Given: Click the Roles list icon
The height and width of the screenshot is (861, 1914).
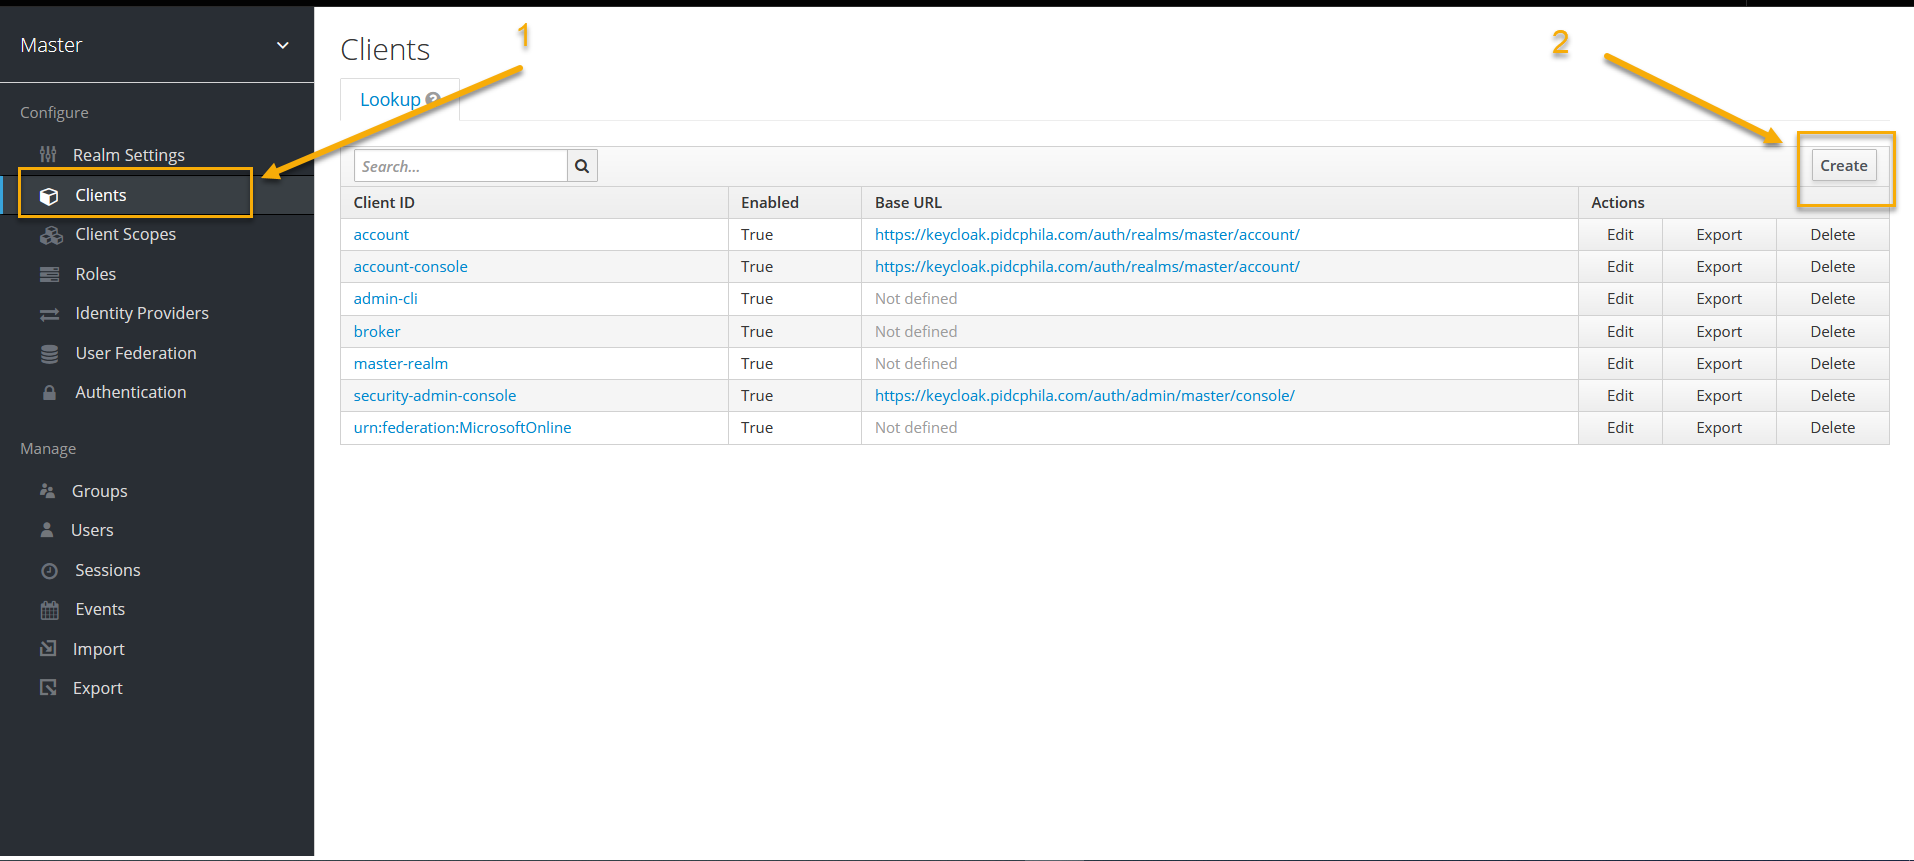Looking at the screenshot, I should 49,274.
